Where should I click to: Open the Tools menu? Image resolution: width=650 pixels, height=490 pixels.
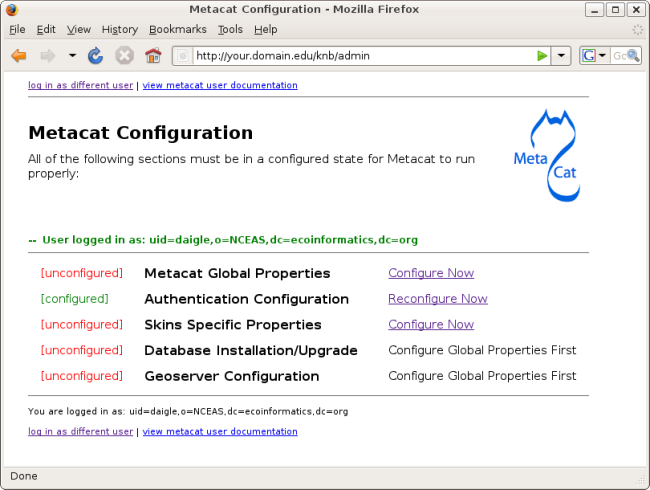coord(230,30)
